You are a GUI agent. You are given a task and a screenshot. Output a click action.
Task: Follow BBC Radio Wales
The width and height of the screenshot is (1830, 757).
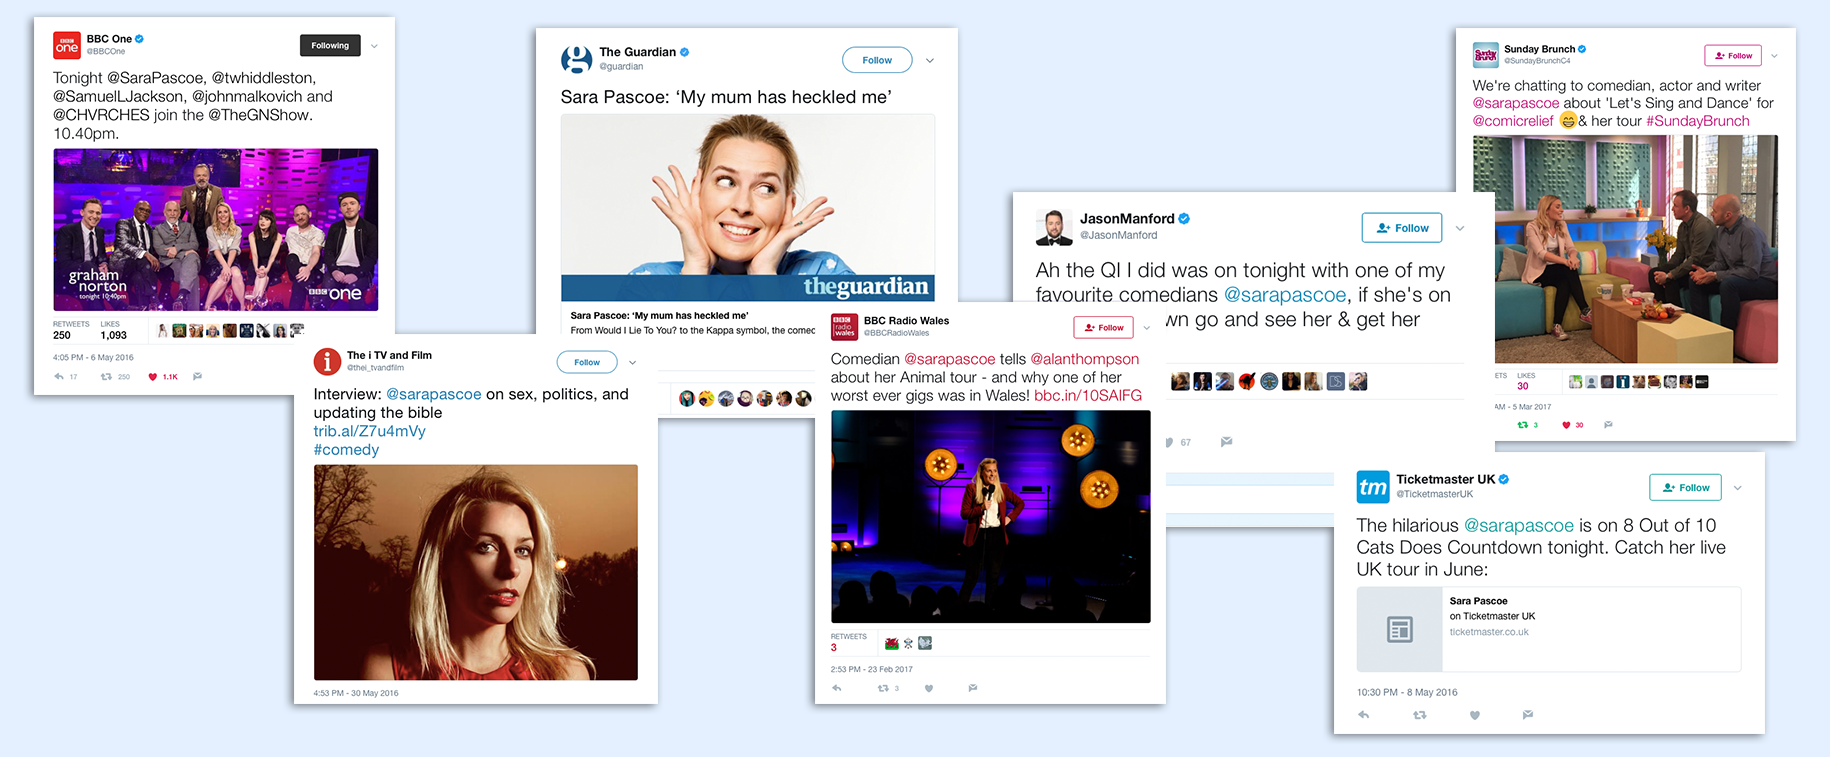click(1104, 327)
